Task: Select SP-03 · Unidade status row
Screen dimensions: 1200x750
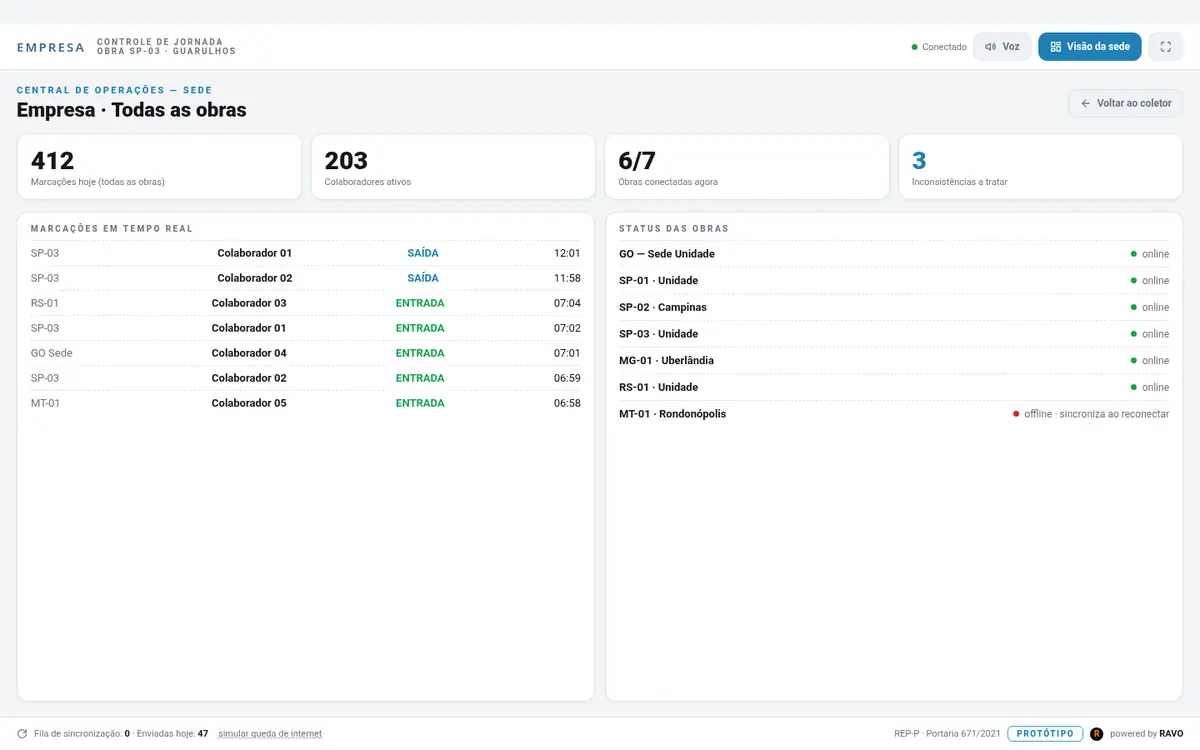Action: click(x=894, y=334)
